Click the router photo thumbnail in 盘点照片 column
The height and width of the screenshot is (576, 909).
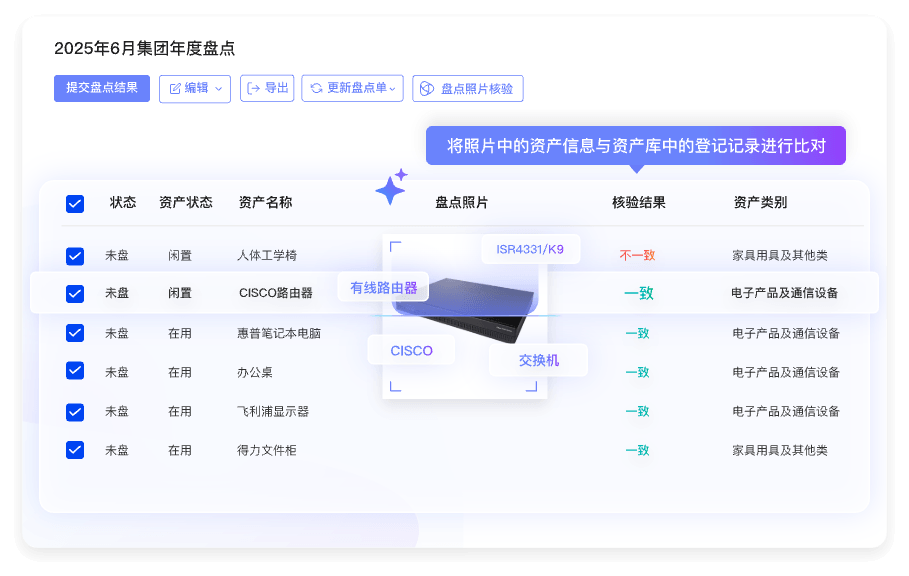click(463, 313)
